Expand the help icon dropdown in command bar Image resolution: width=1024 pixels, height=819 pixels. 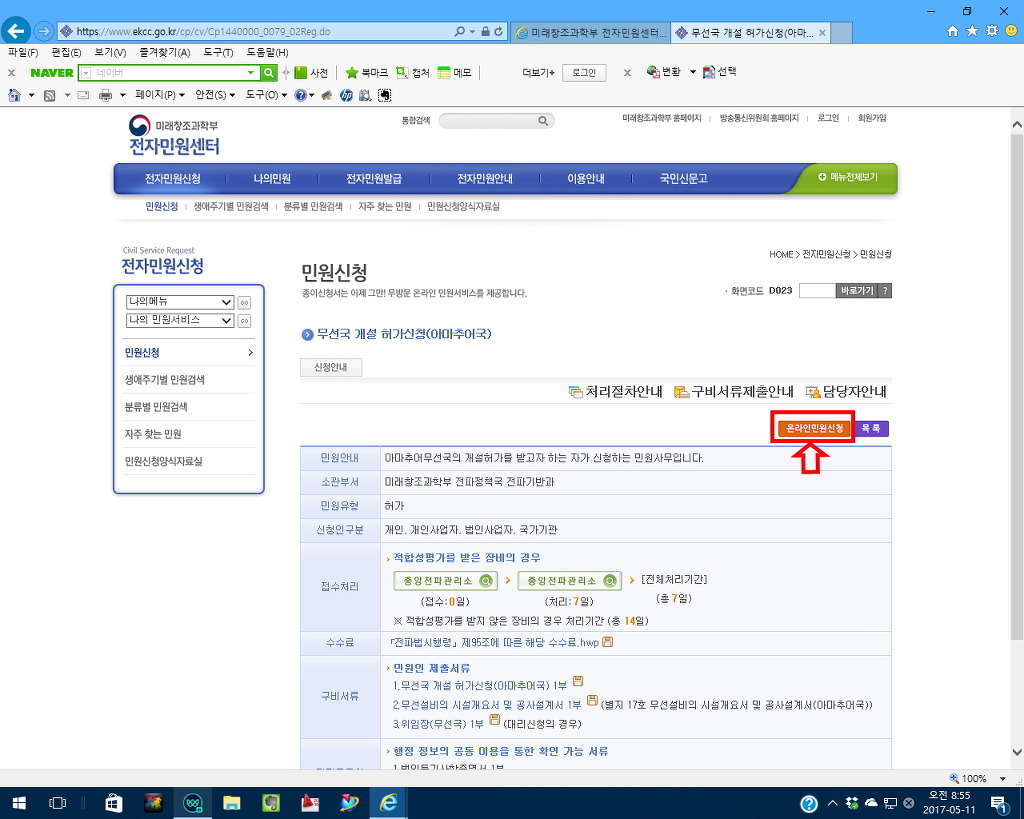(x=312, y=95)
